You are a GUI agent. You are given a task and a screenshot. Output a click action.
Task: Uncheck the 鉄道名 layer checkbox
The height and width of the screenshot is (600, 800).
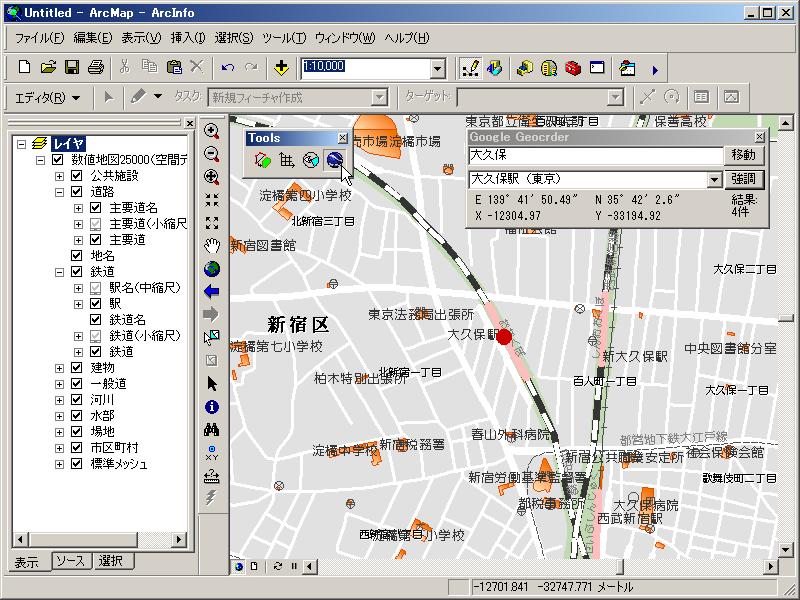(95, 320)
